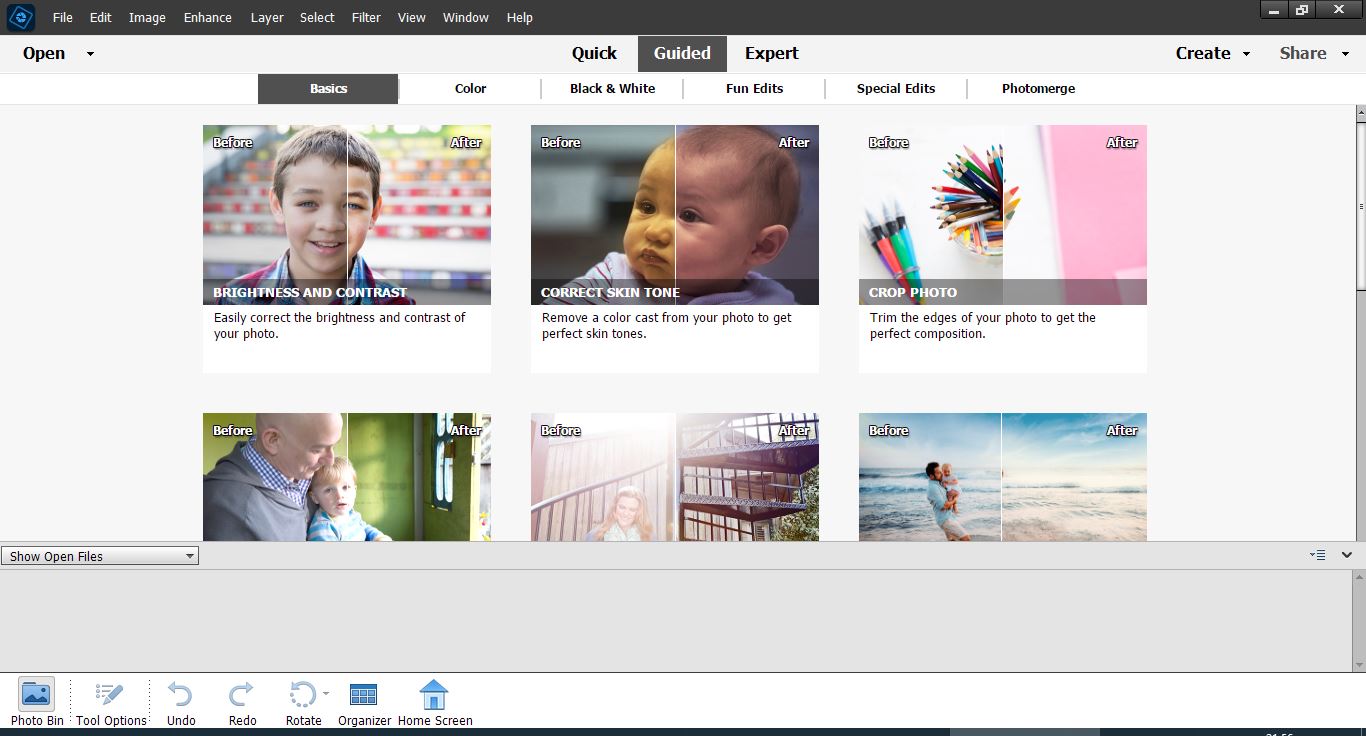Open the Show Open Files dropdown
This screenshot has width=1366, height=736.
tap(100, 556)
